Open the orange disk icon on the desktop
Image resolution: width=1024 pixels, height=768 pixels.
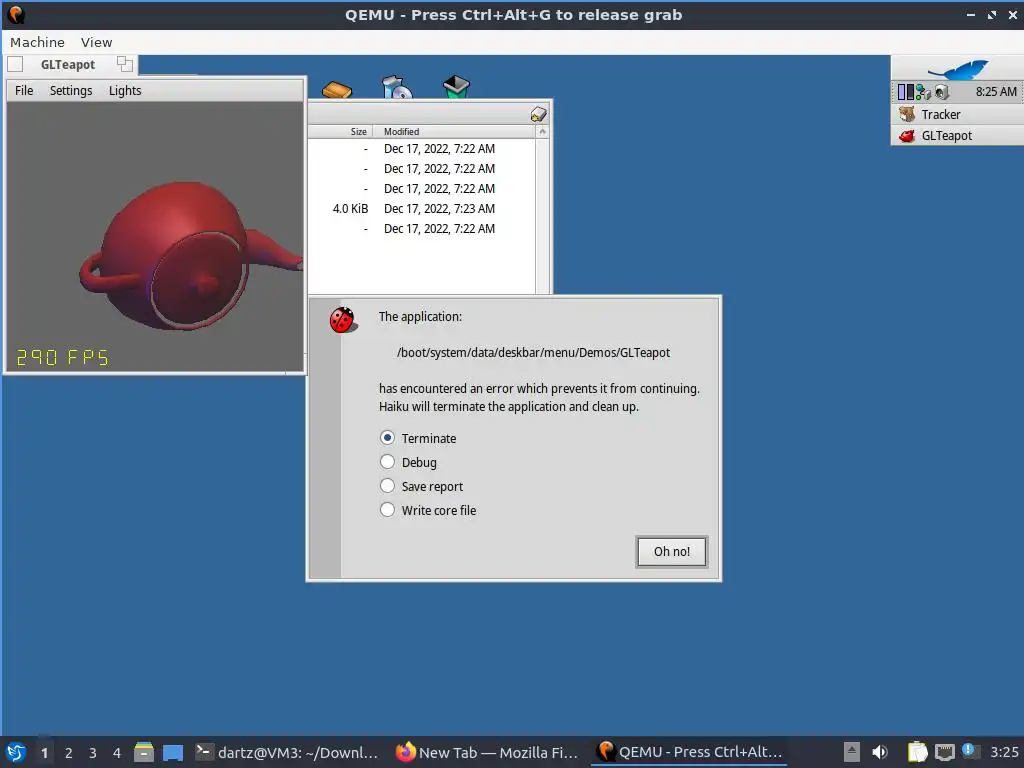(337, 89)
